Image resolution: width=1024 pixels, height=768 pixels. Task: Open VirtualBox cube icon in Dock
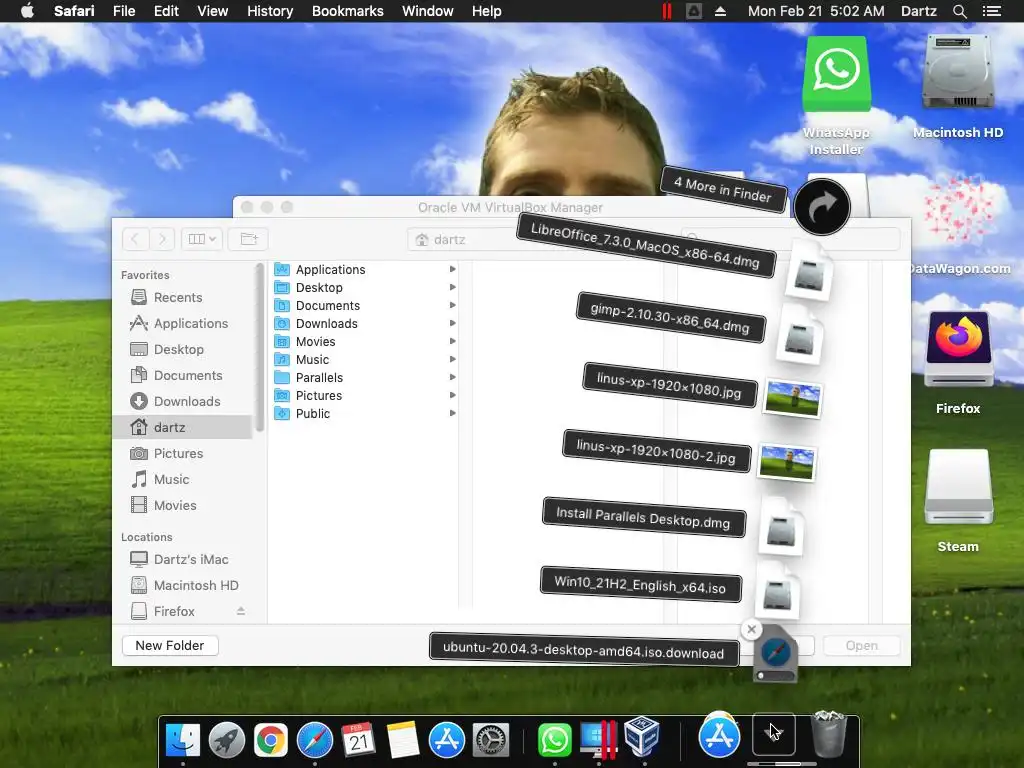point(642,738)
